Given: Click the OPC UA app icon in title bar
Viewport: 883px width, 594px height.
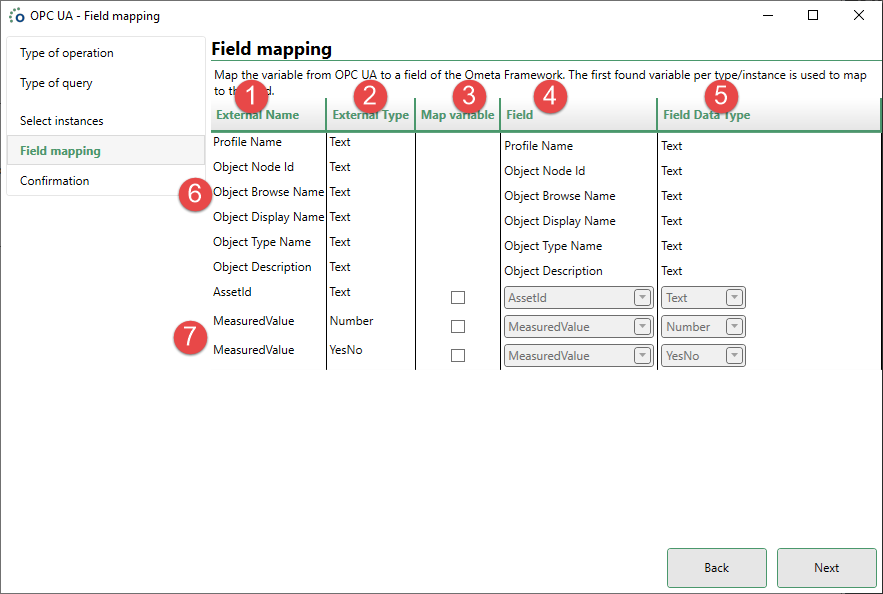Looking at the screenshot, I should (x=17, y=16).
